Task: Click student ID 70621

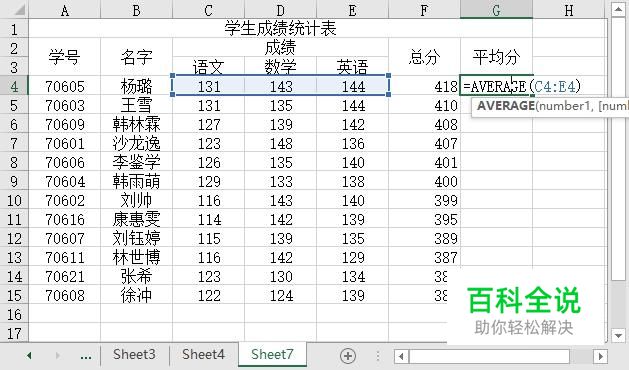Action: 65,276
